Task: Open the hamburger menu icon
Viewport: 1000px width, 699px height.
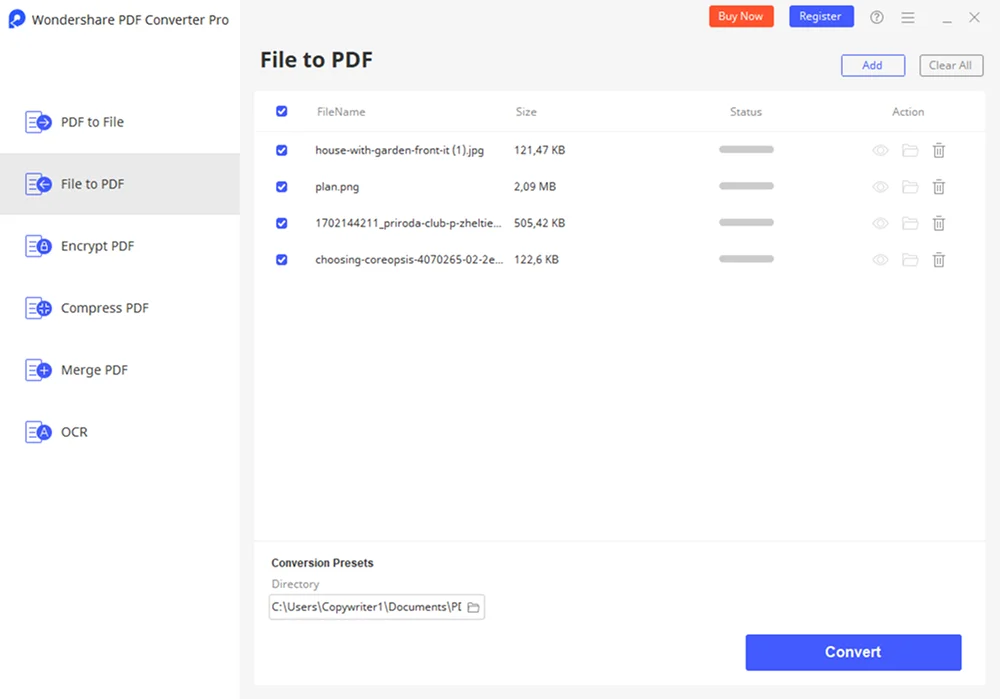Action: pyautogui.click(x=908, y=17)
